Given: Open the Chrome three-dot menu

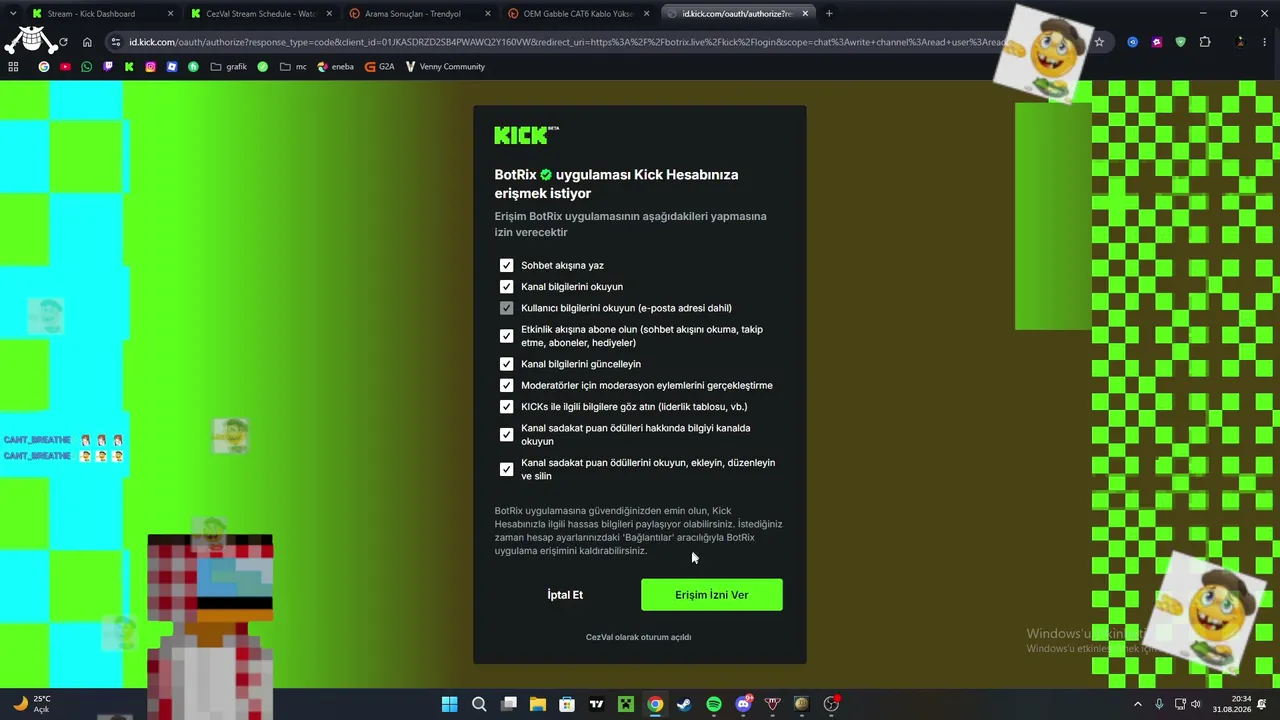Looking at the screenshot, I should (1265, 42).
